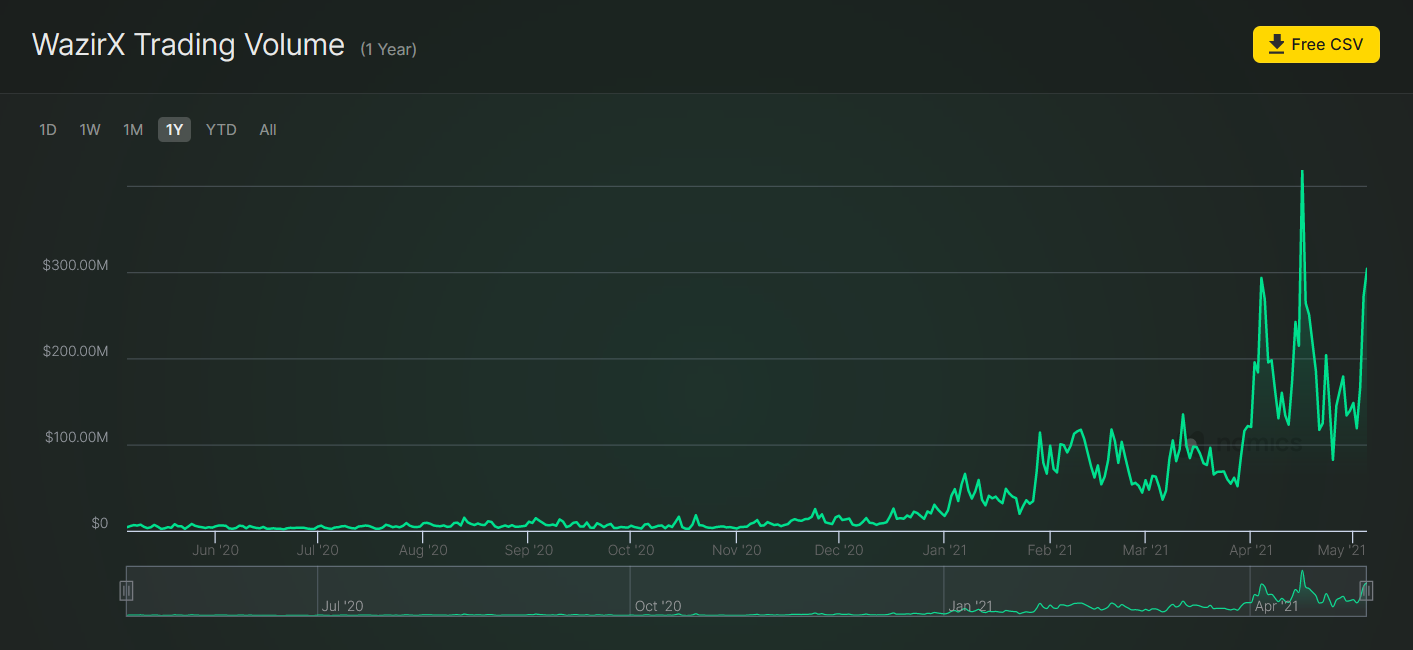Click the Jun '20 axis label
Image resolution: width=1413 pixels, height=650 pixels.
click(x=215, y=550)
